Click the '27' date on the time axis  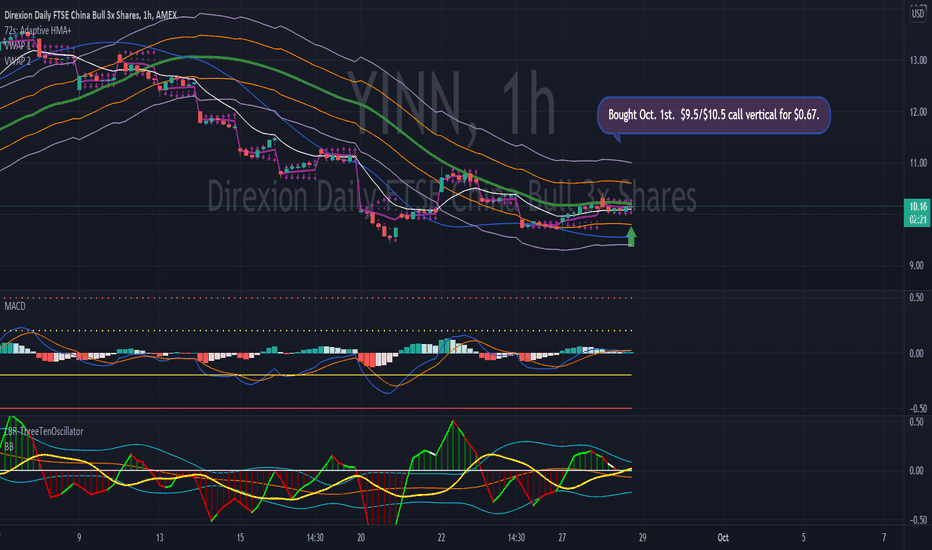pos(562,538)
